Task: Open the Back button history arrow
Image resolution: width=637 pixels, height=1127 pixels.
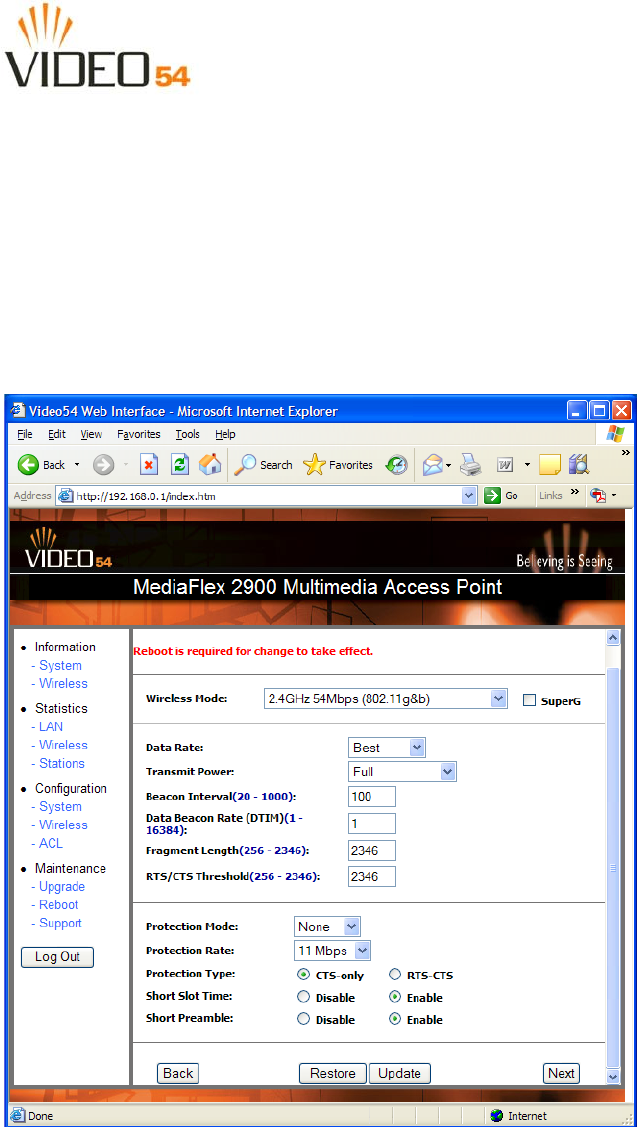Action: [x=77, y=466]
